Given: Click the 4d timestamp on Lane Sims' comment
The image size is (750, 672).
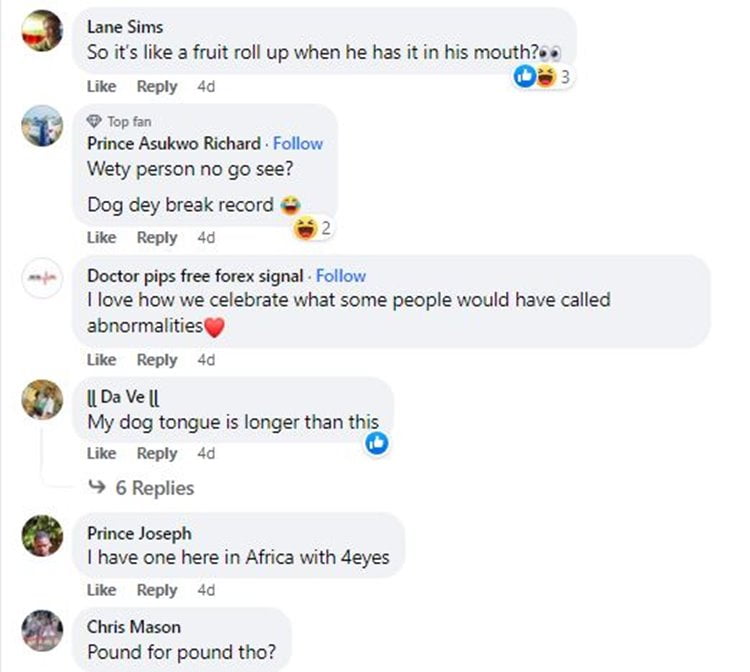Looking at the screenshot, I should coord(206,87).
